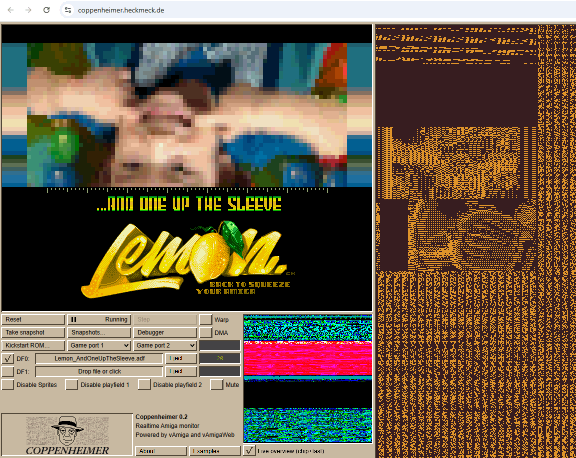Click the DF0 track counter display
This screenshot has height=458, width=576.
click(220, 358)
